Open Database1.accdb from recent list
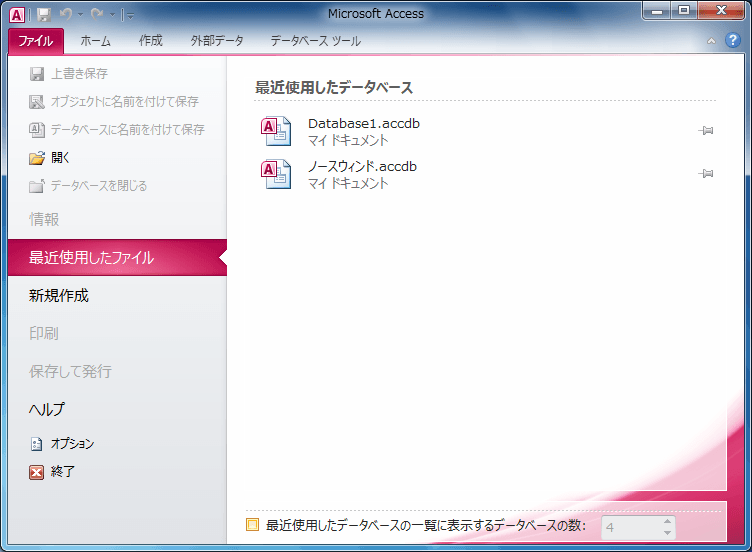752x552 pixels. 364,124
